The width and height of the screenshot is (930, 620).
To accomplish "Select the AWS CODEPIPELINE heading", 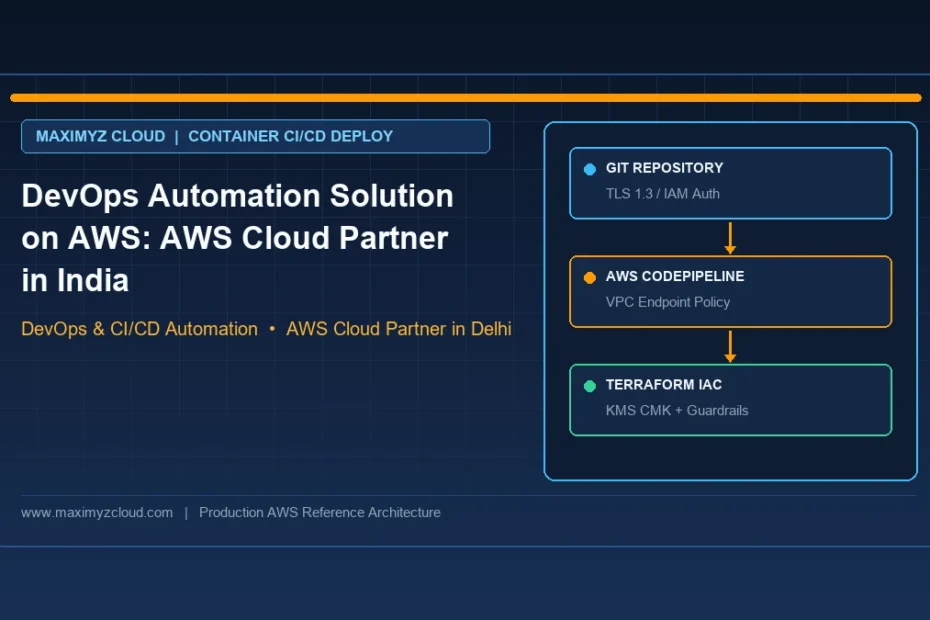I will pyautogui.click(x=675, y=276).
